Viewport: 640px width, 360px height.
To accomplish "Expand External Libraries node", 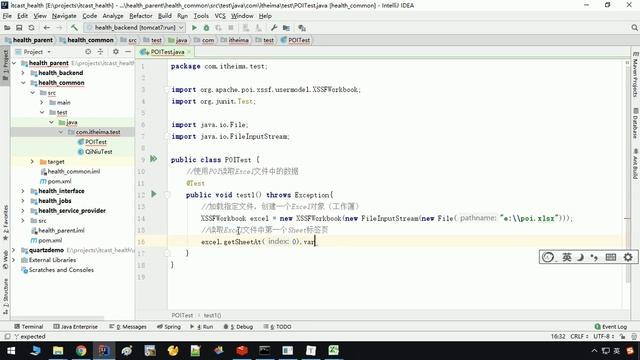I will [13, 260].
